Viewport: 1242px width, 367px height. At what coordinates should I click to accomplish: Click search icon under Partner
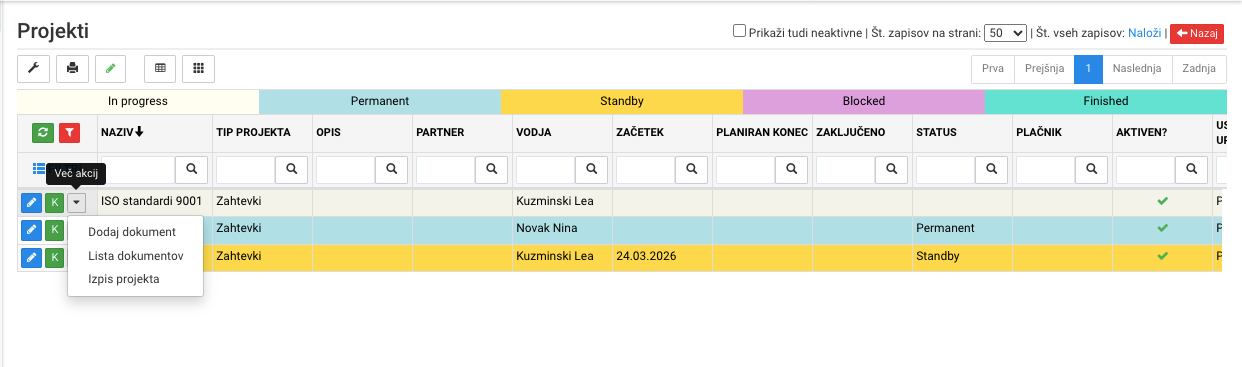(491, 169)
